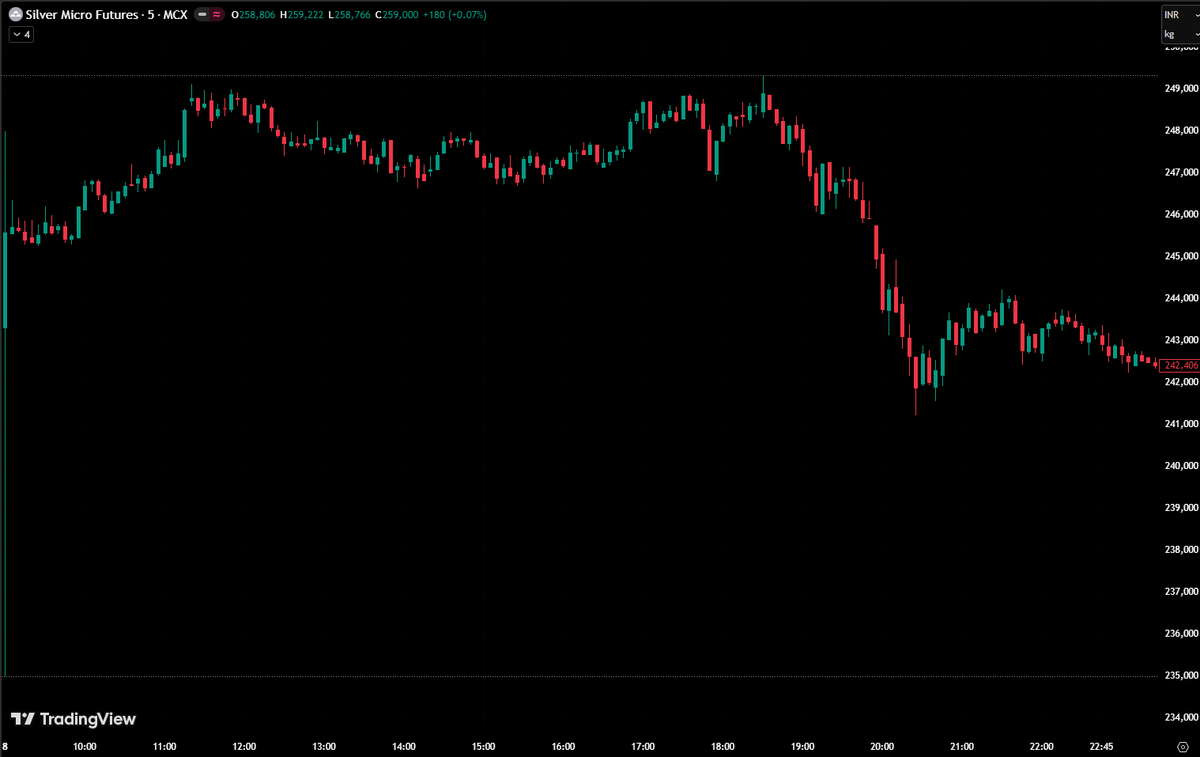1200x757 pixels.
Task: Click the silver symbol logo icon
Action: pyautogui.click(x=16, y=15)
